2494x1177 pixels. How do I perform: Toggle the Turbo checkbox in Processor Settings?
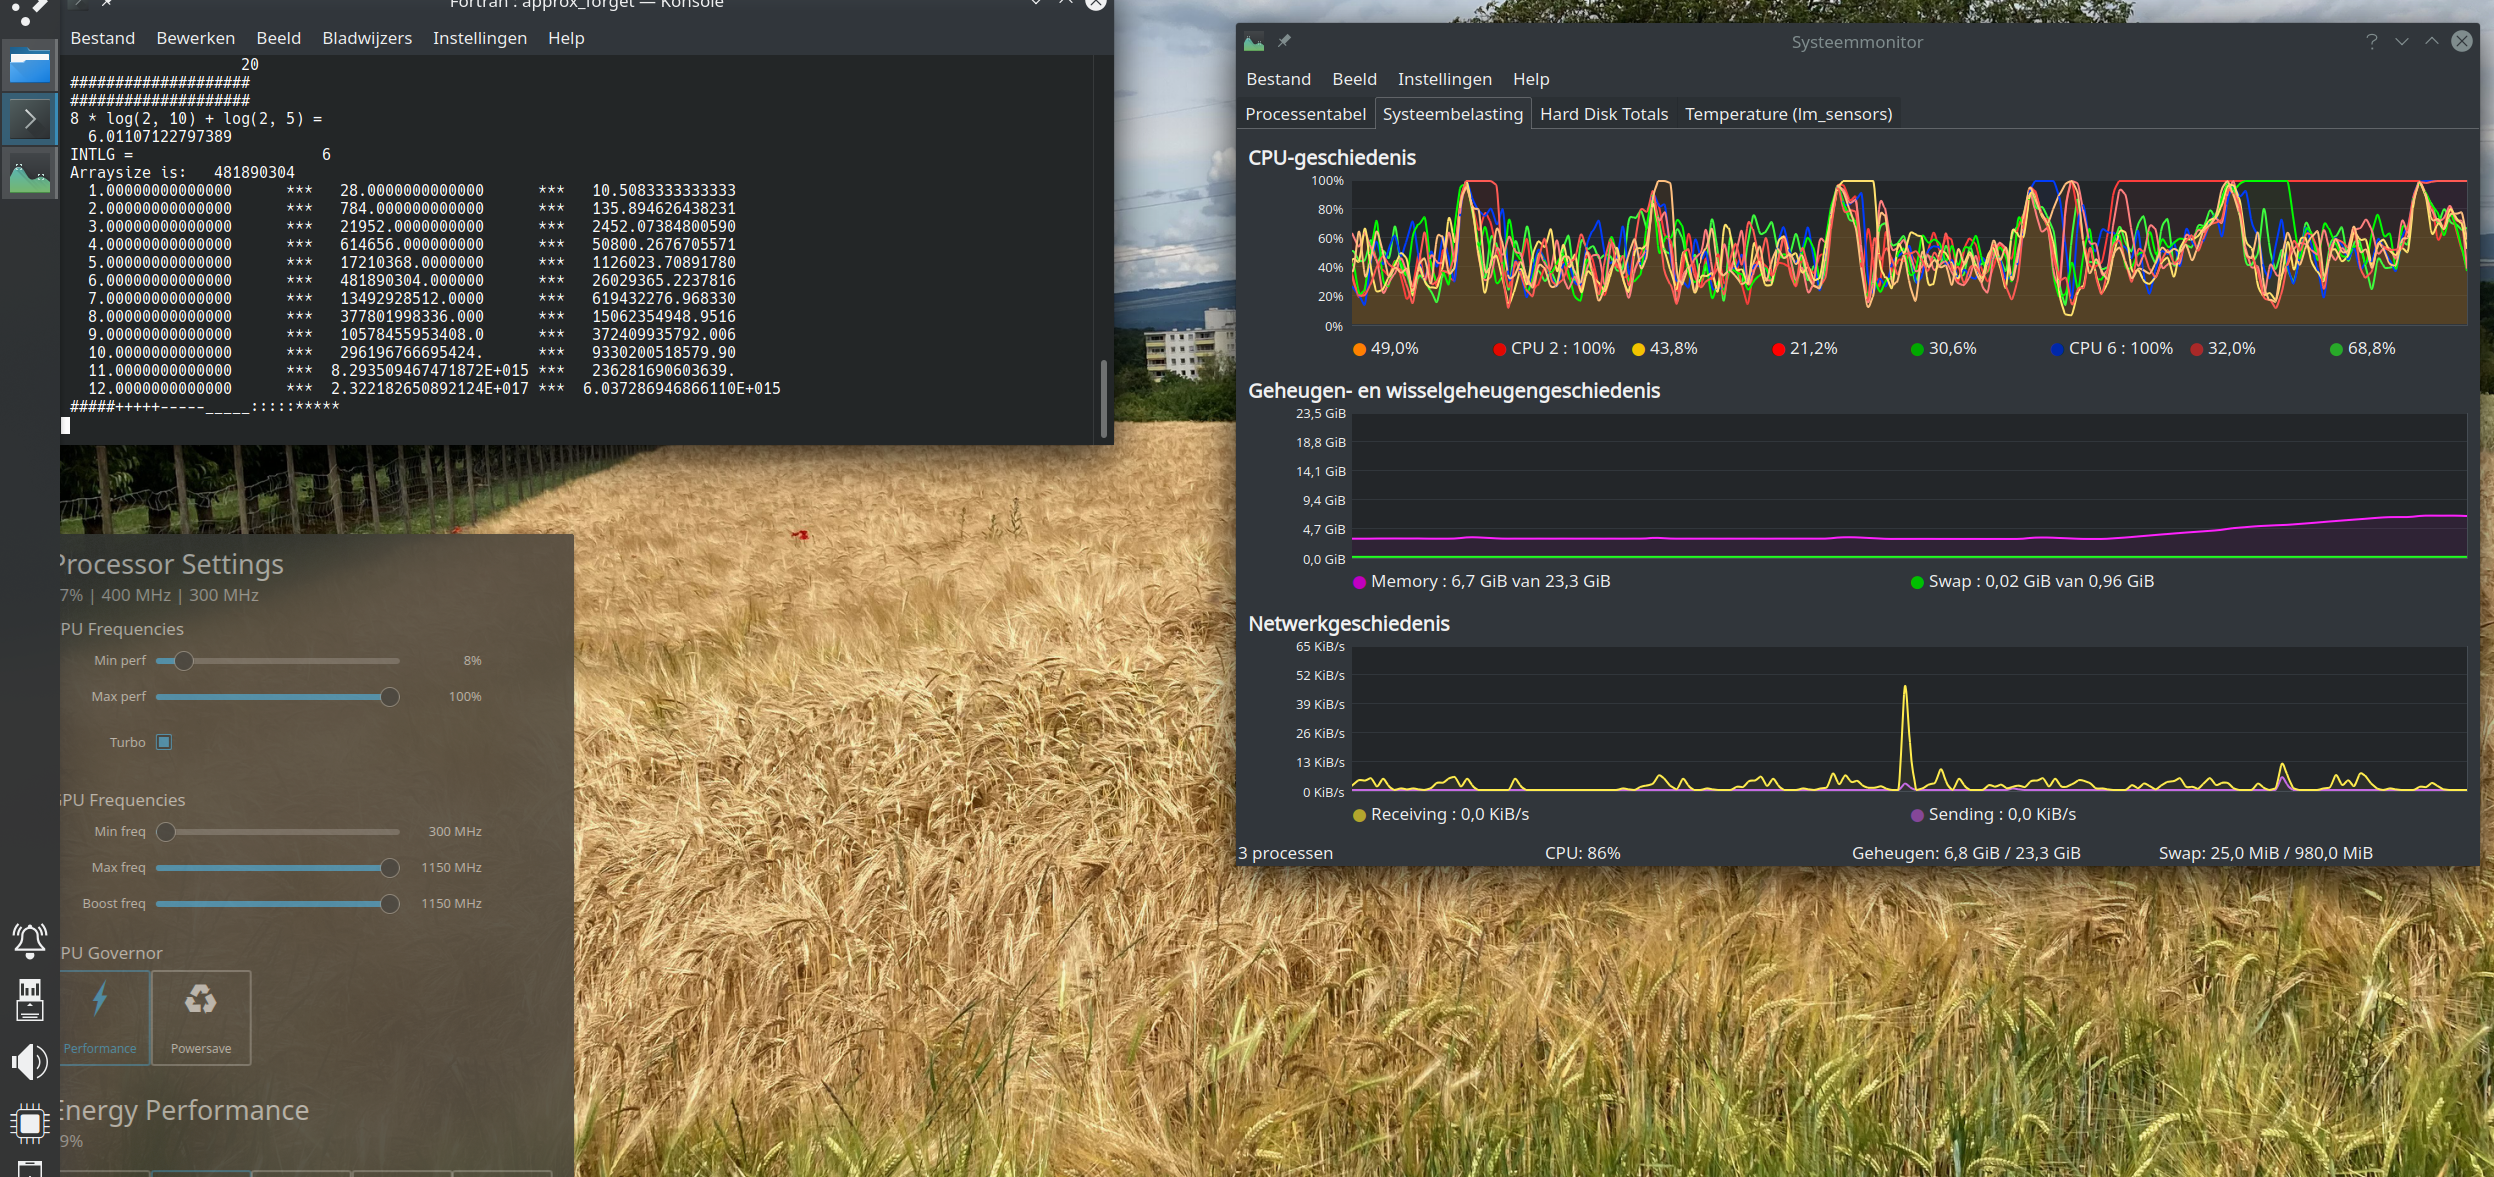click(163, 741)
